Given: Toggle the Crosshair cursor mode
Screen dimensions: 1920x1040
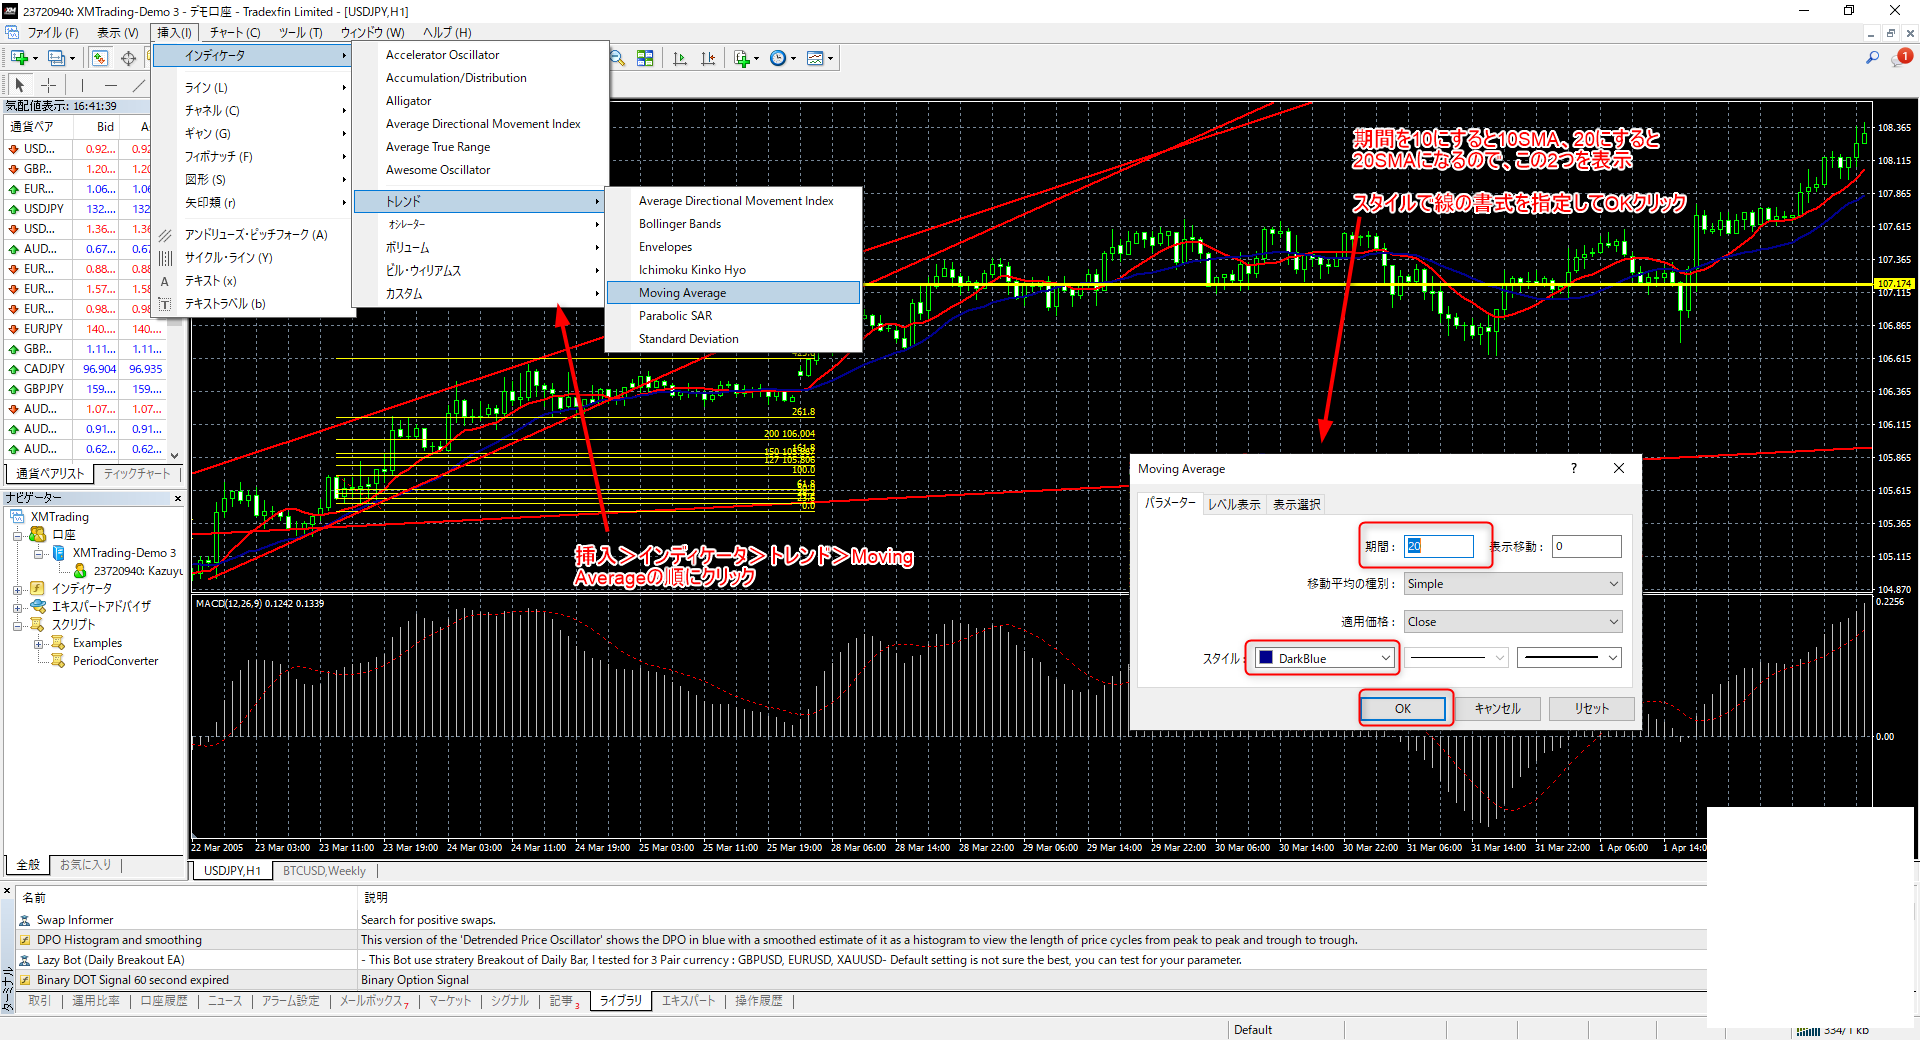Looking at the screenshot, I should [48, 85].
